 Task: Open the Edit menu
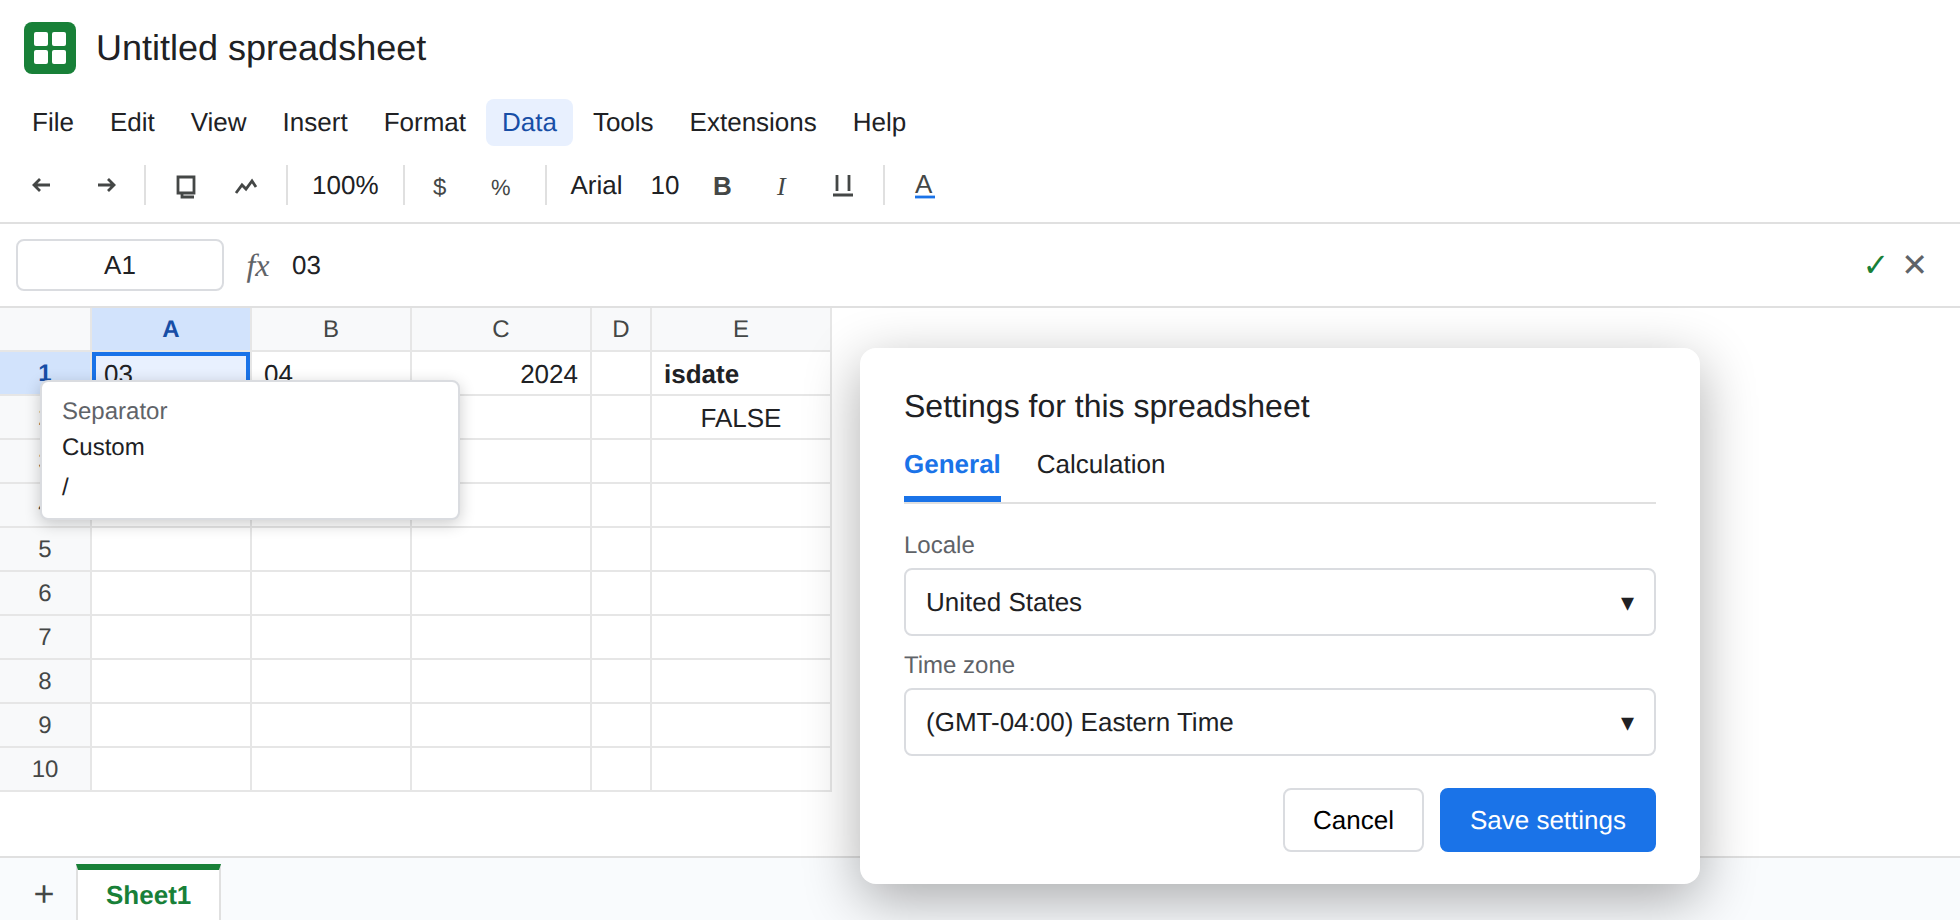click(132, 122)
